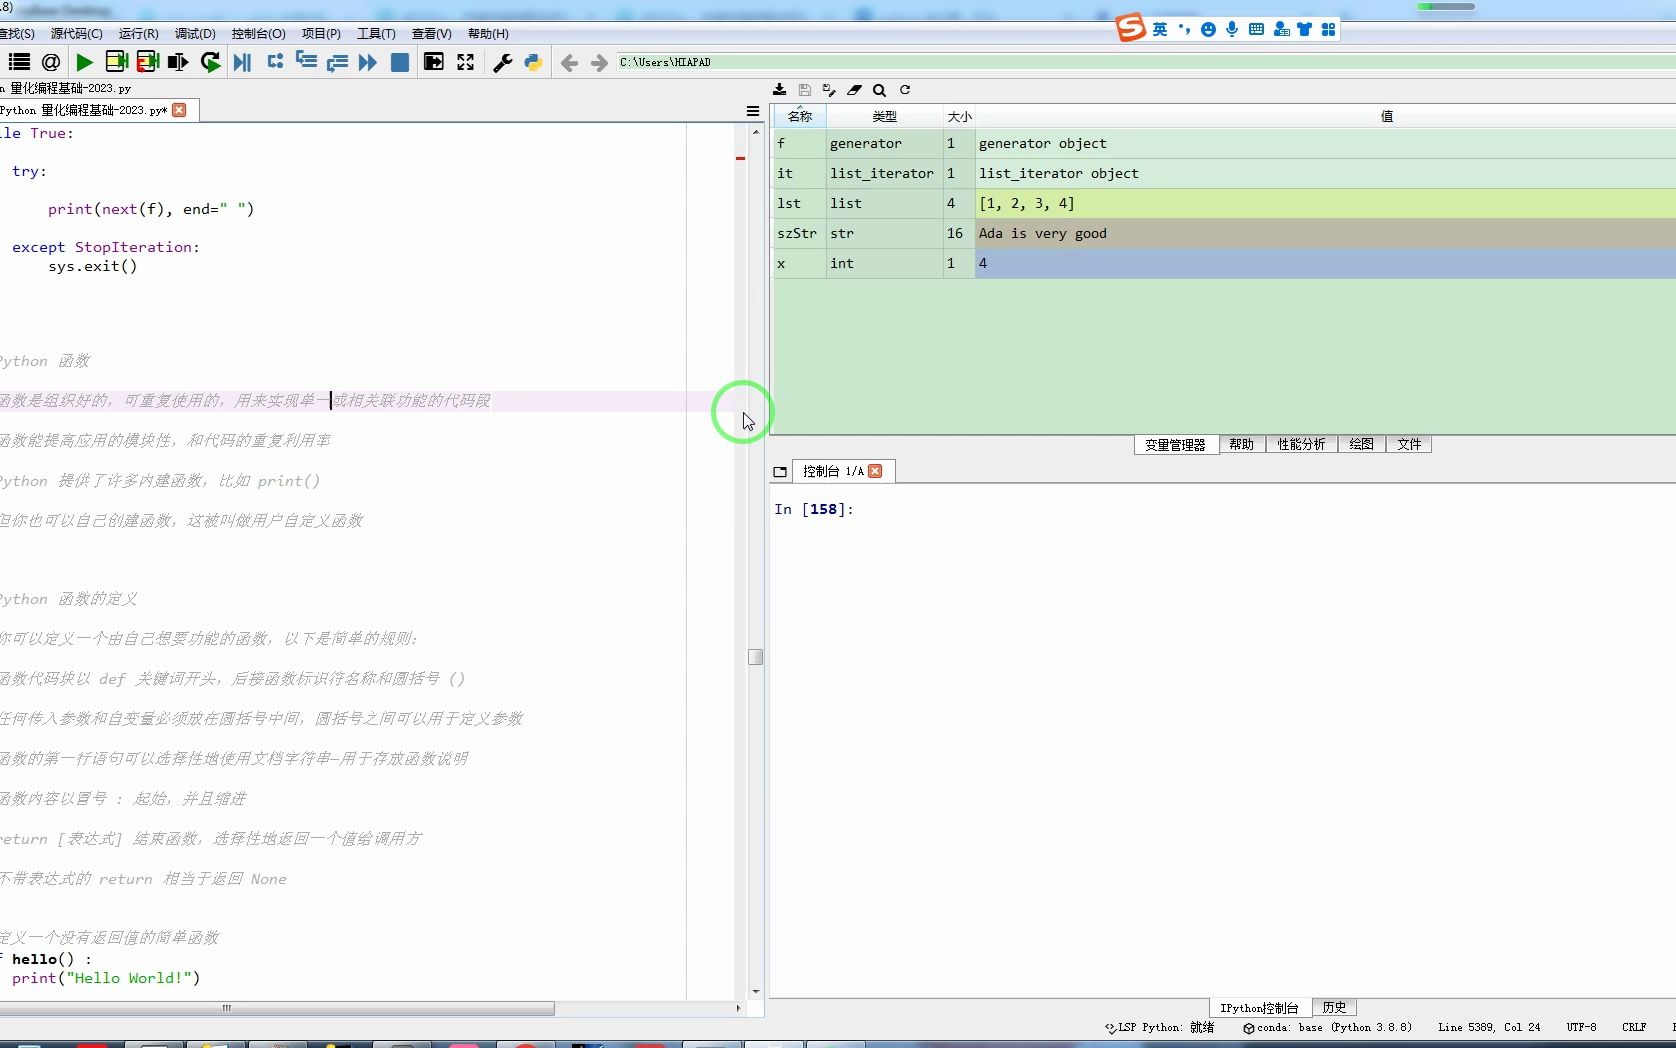Open the 运行(R) menu
The image size is (1676, 1048).
point(138,34)
